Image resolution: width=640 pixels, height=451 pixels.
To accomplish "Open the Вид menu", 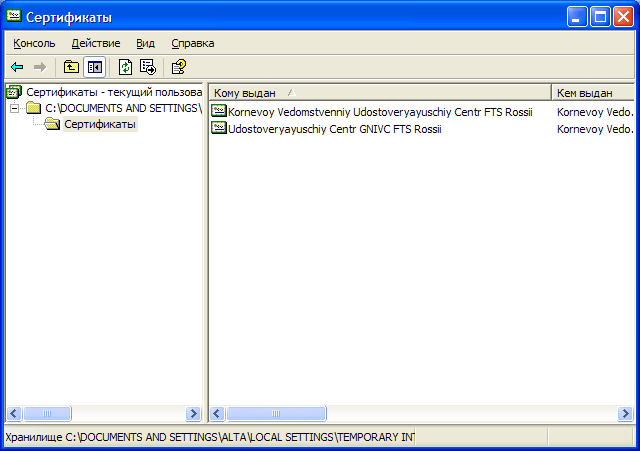I will tap(145, 43).
